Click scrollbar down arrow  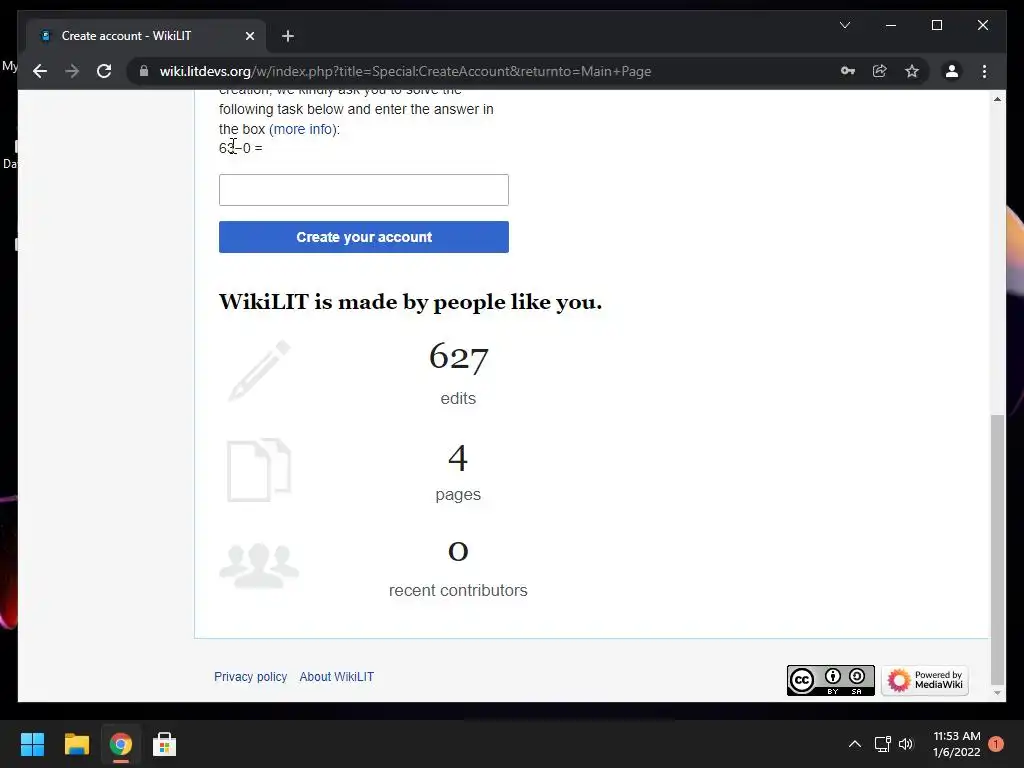(x=997, y=693)
